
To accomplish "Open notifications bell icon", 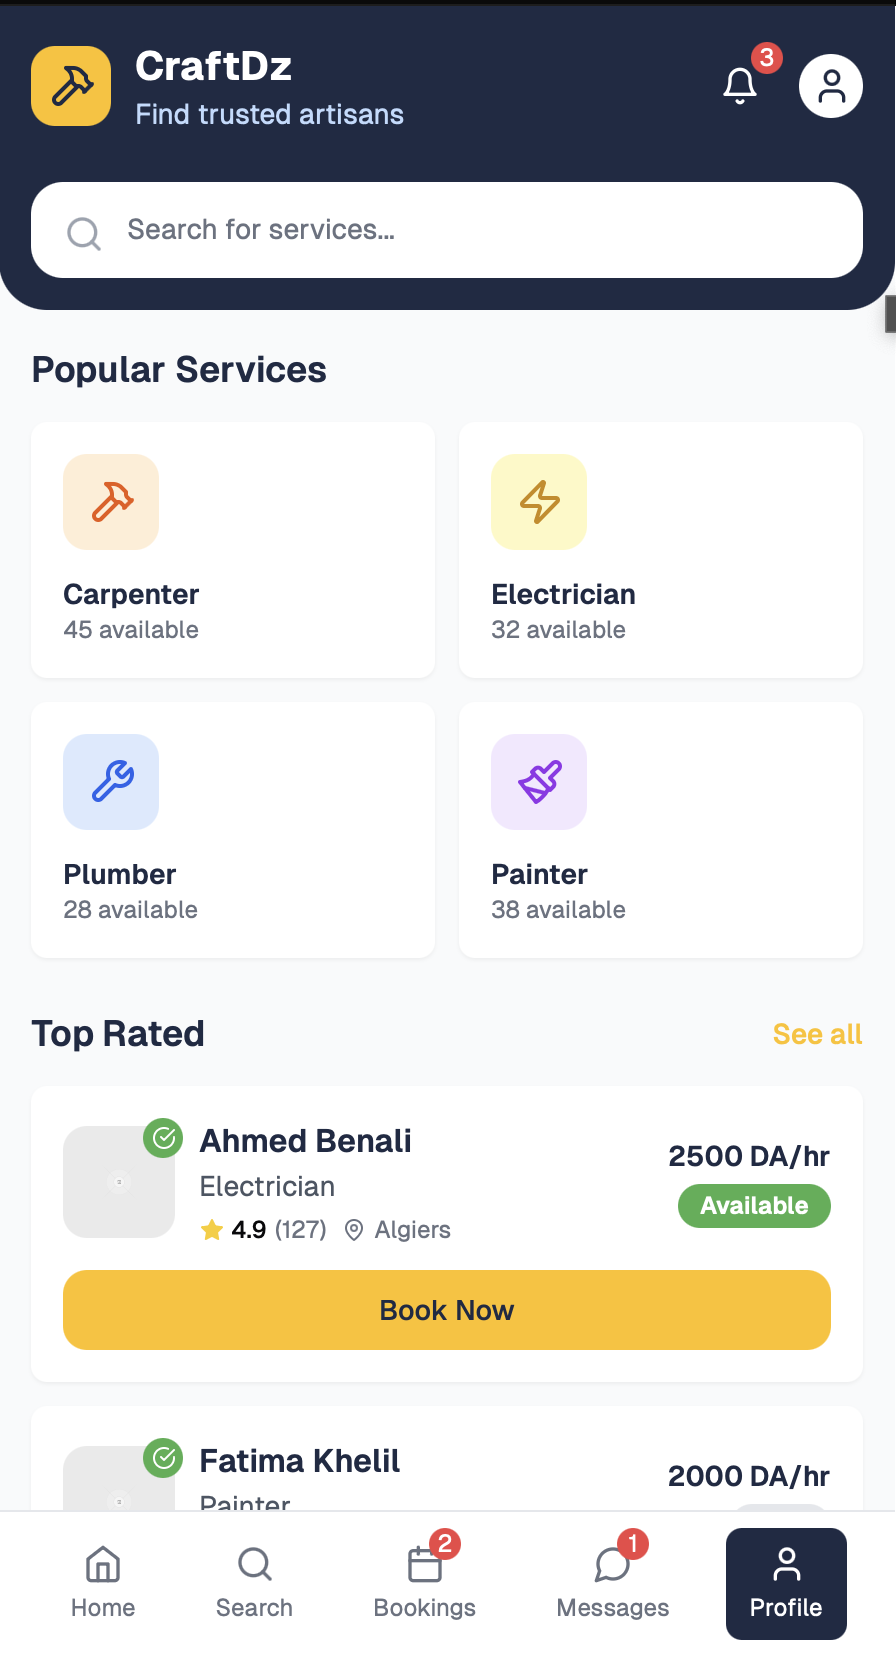I will coord(740,86).
